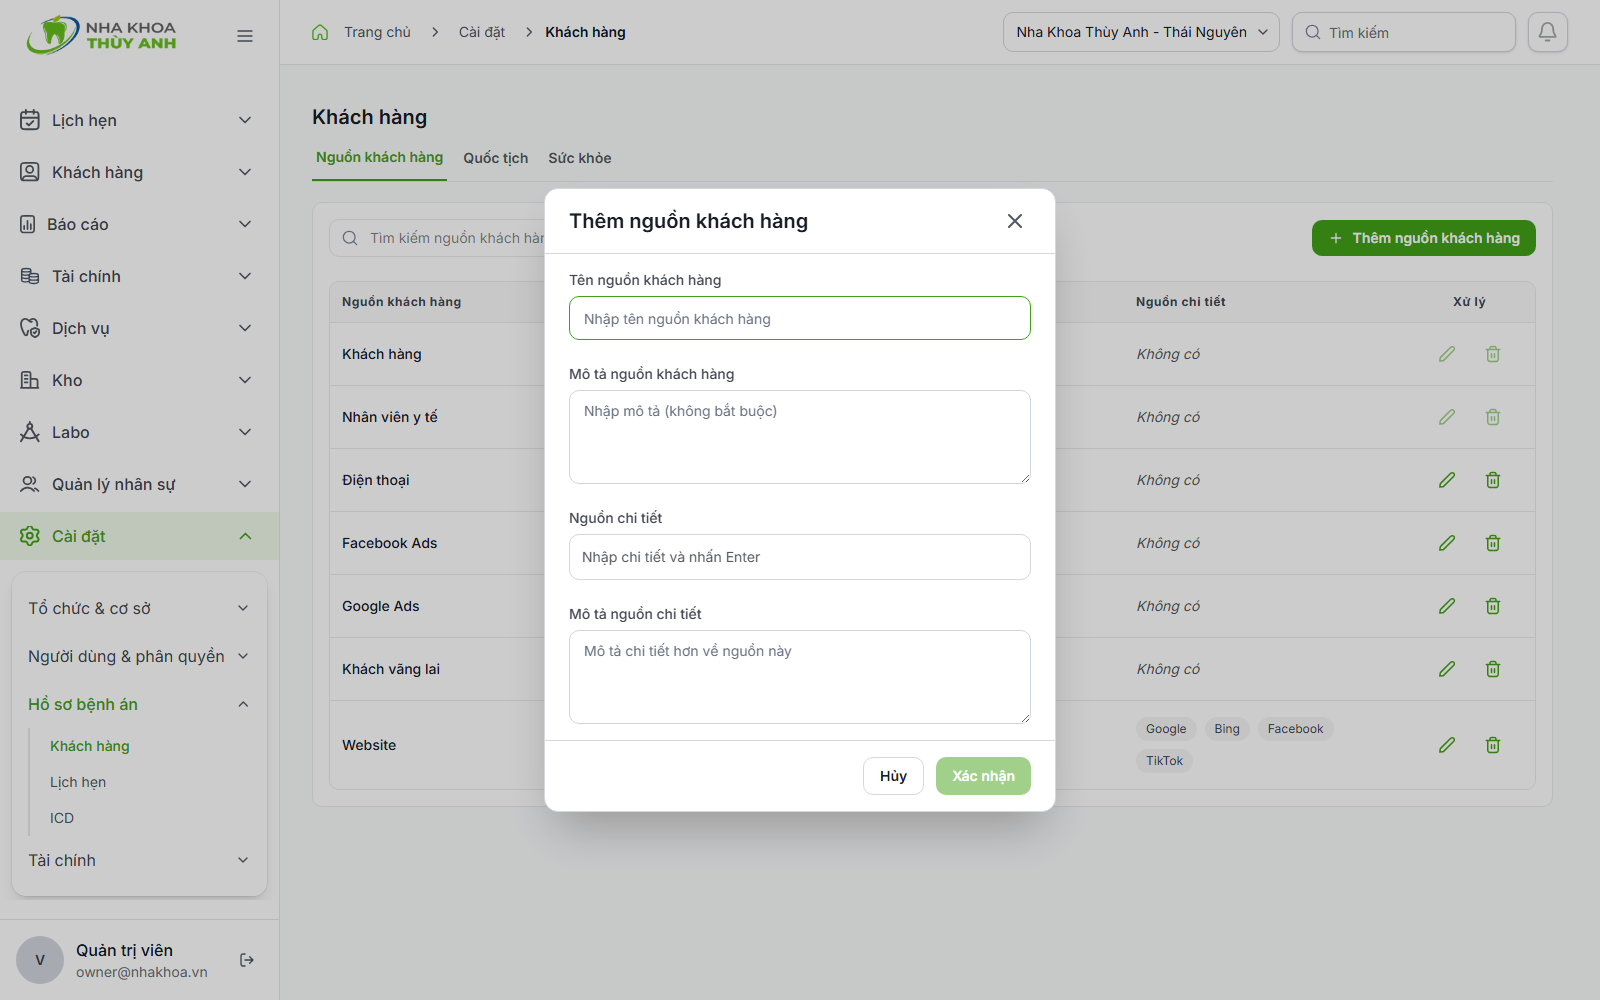Edit the Google Ads row
The image size is (1600, 1000).
click(1447, 606)
